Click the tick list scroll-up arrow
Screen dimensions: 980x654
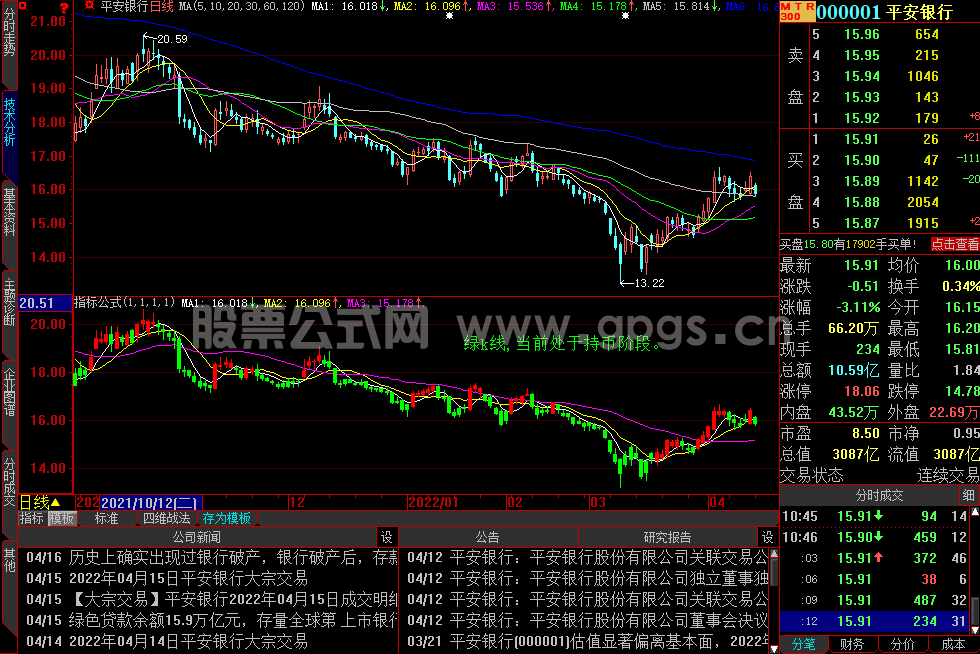coord(974,513)
